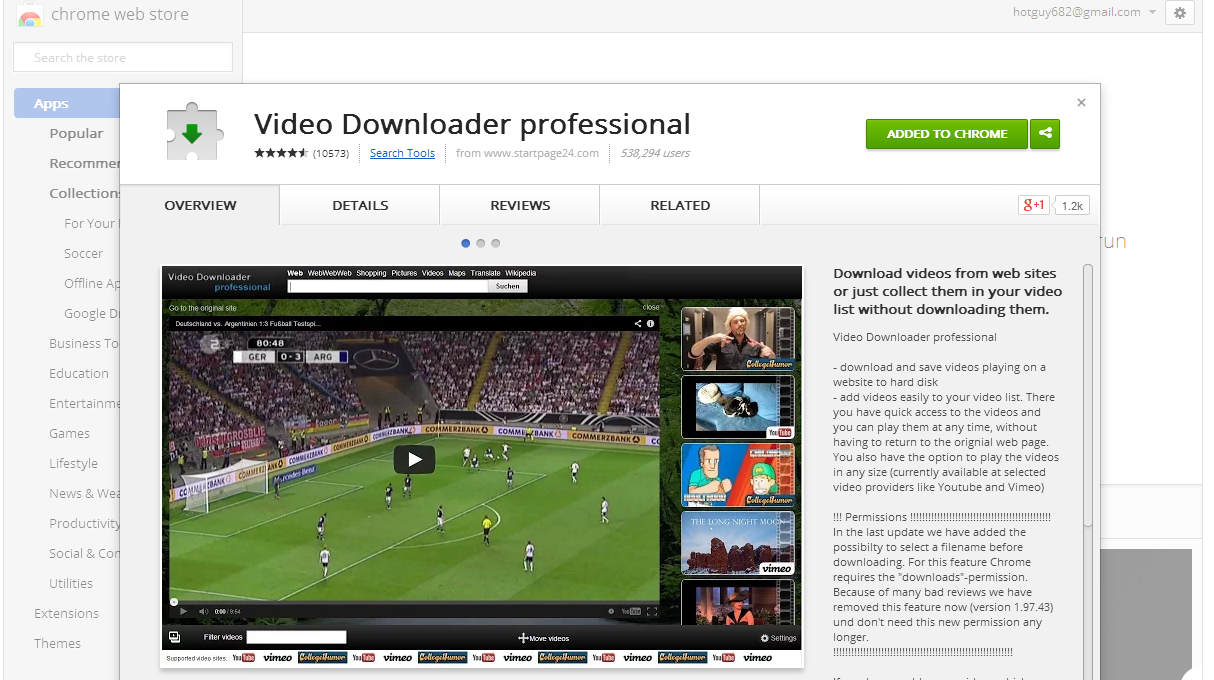Click the star rating of the extension

click(281, 153)
